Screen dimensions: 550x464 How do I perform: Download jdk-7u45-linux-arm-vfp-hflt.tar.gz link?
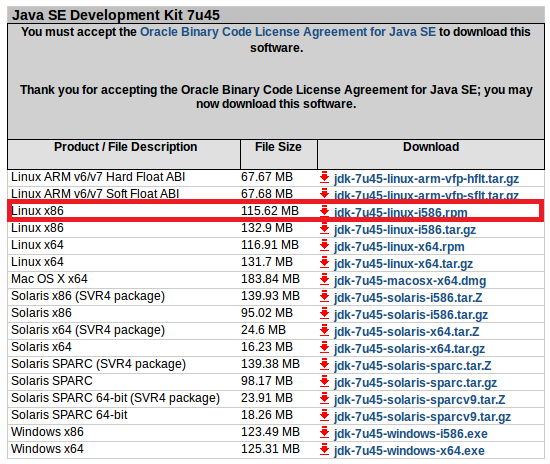426,179
